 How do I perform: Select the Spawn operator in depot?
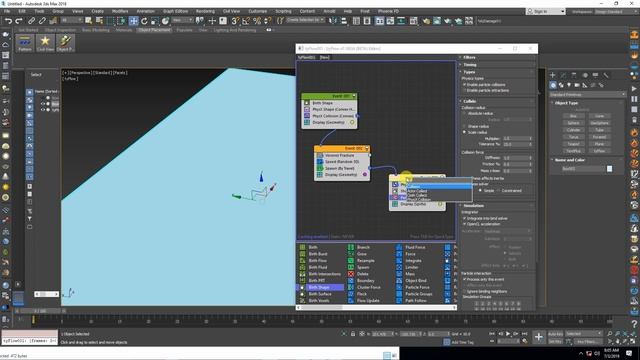click(x=363, y=267)
